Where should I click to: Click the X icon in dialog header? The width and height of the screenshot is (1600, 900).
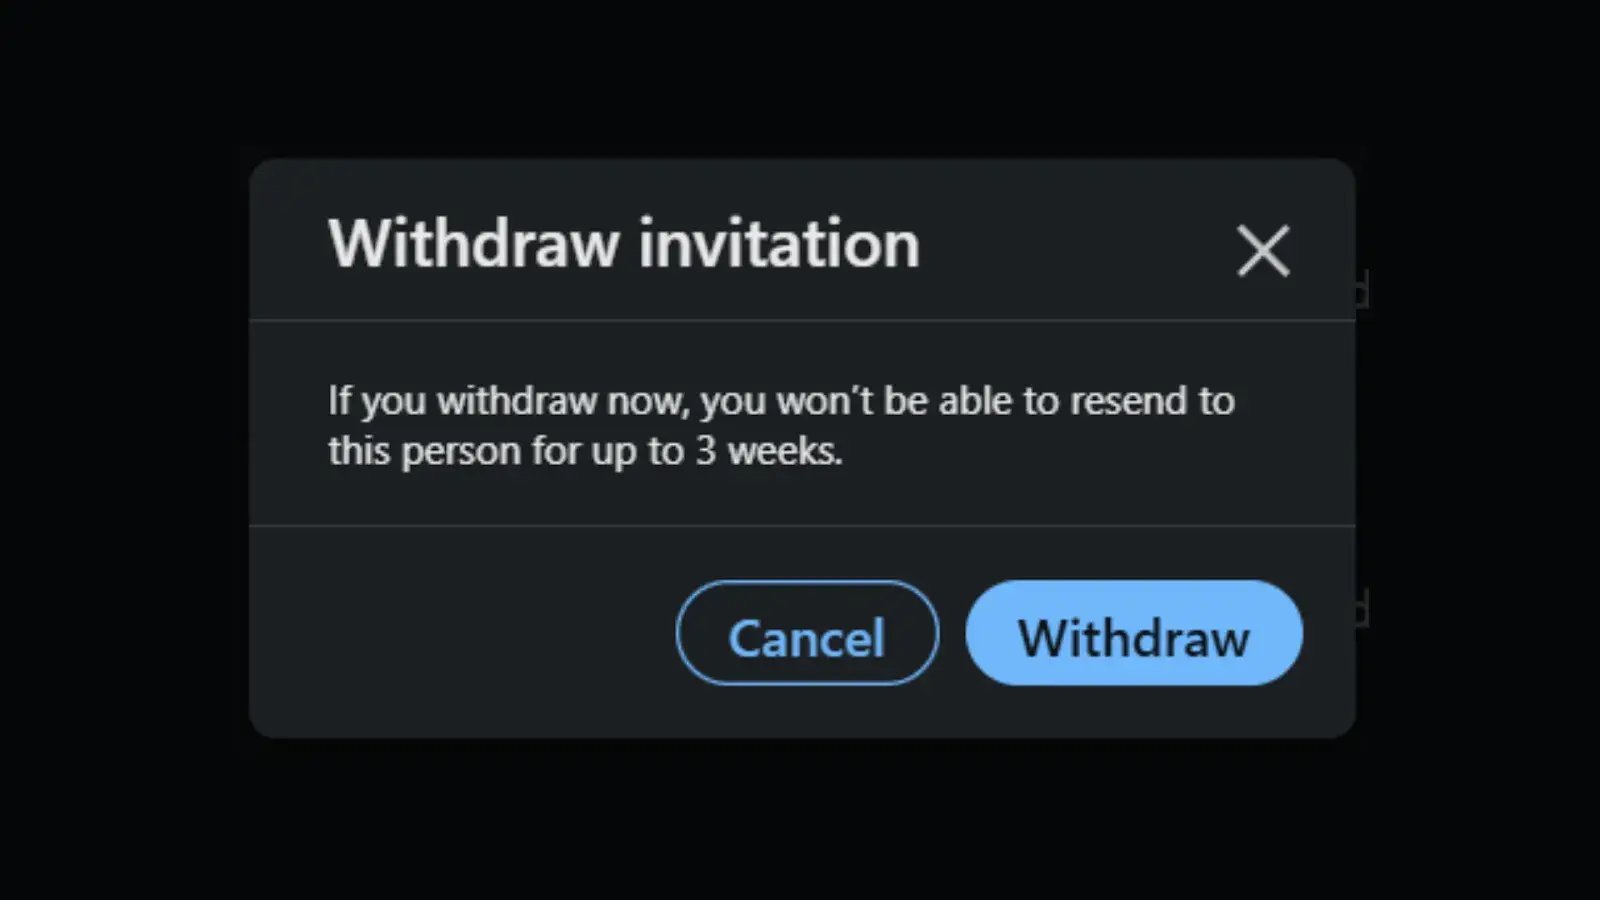[x=1263, y=250]
